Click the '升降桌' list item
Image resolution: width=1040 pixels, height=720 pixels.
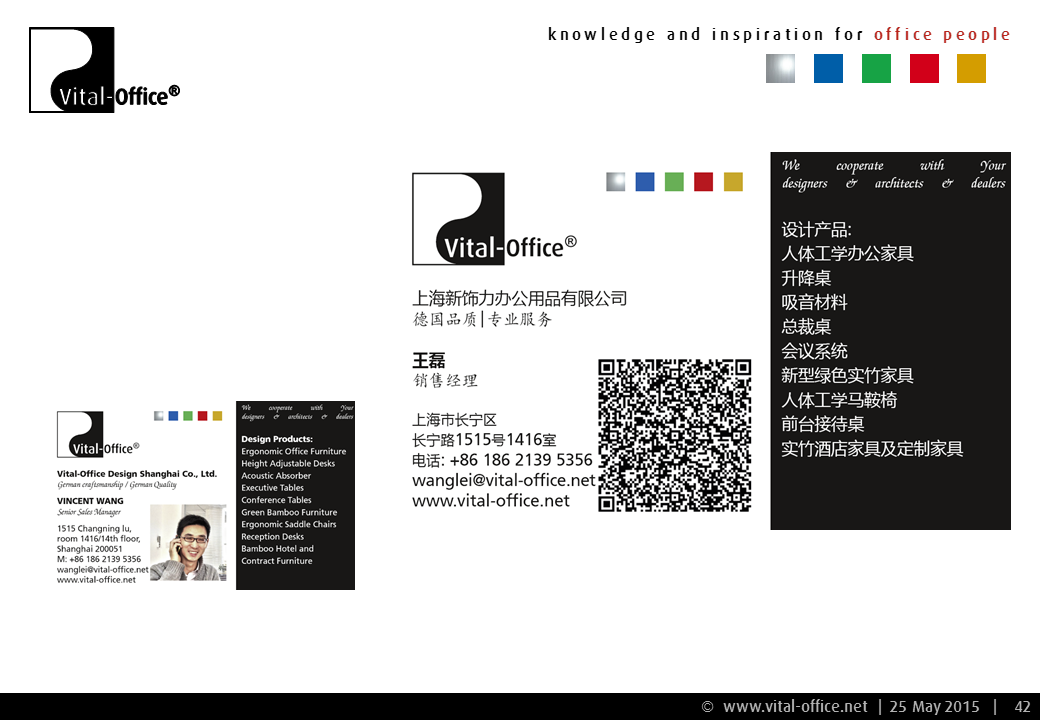pyautogui.click(x=806, y=278)
